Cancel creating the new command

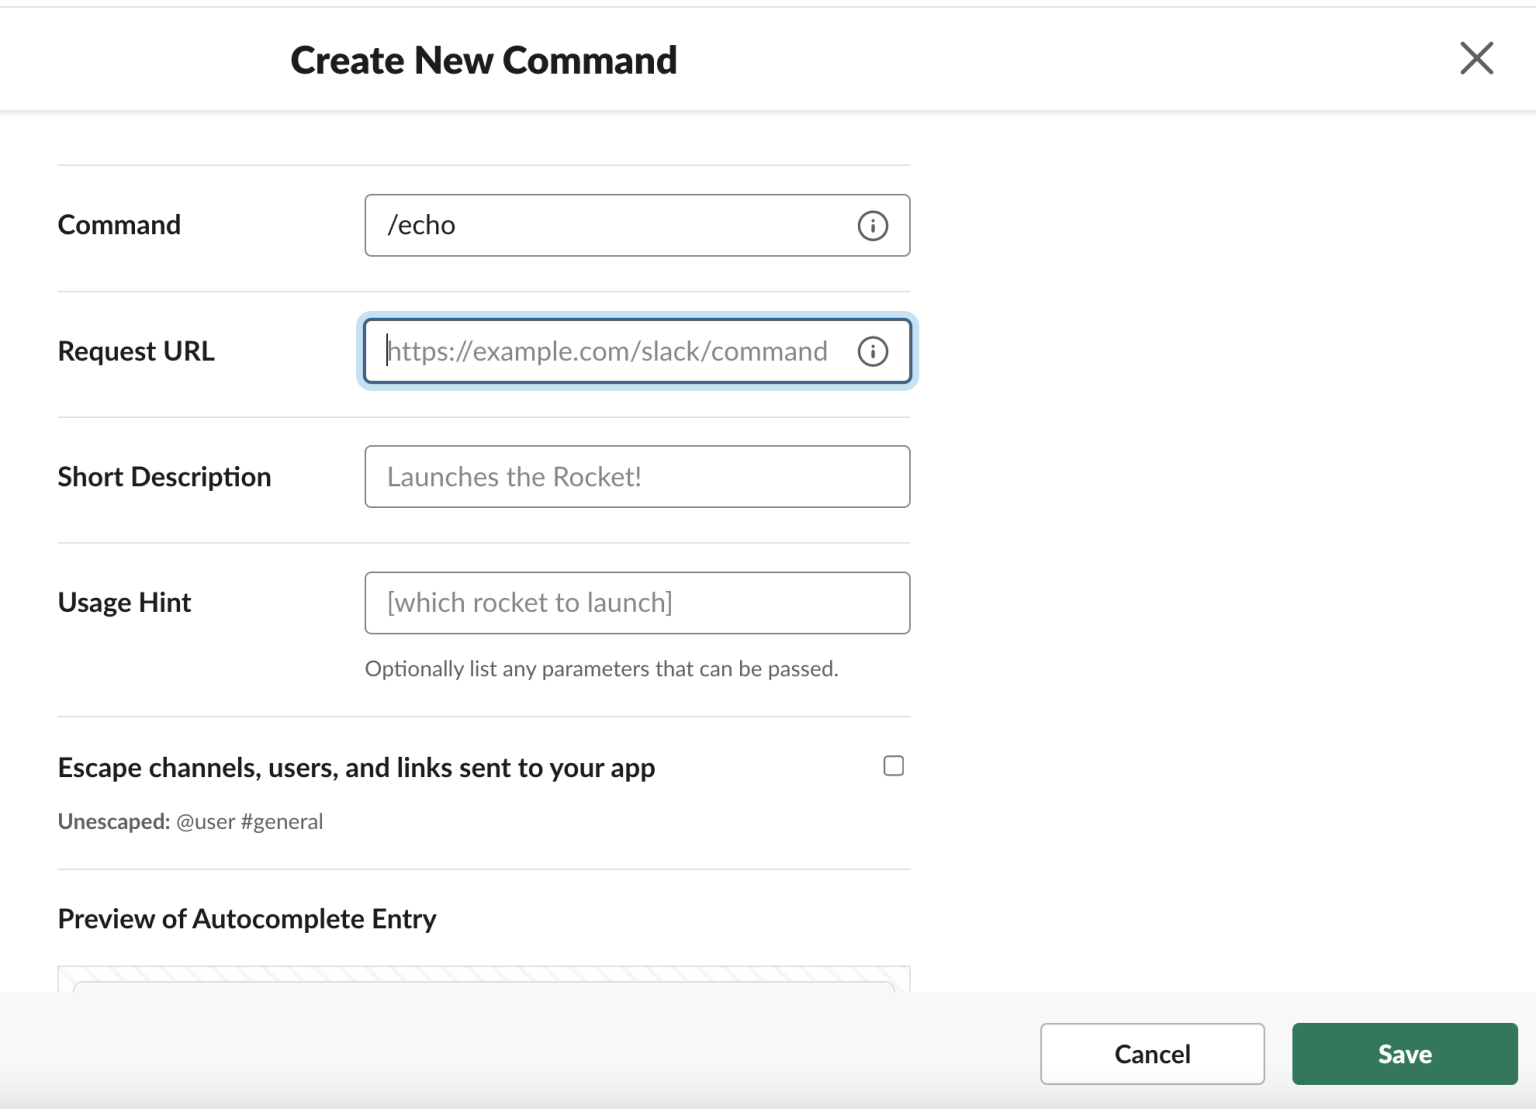pos(1151,1053)
